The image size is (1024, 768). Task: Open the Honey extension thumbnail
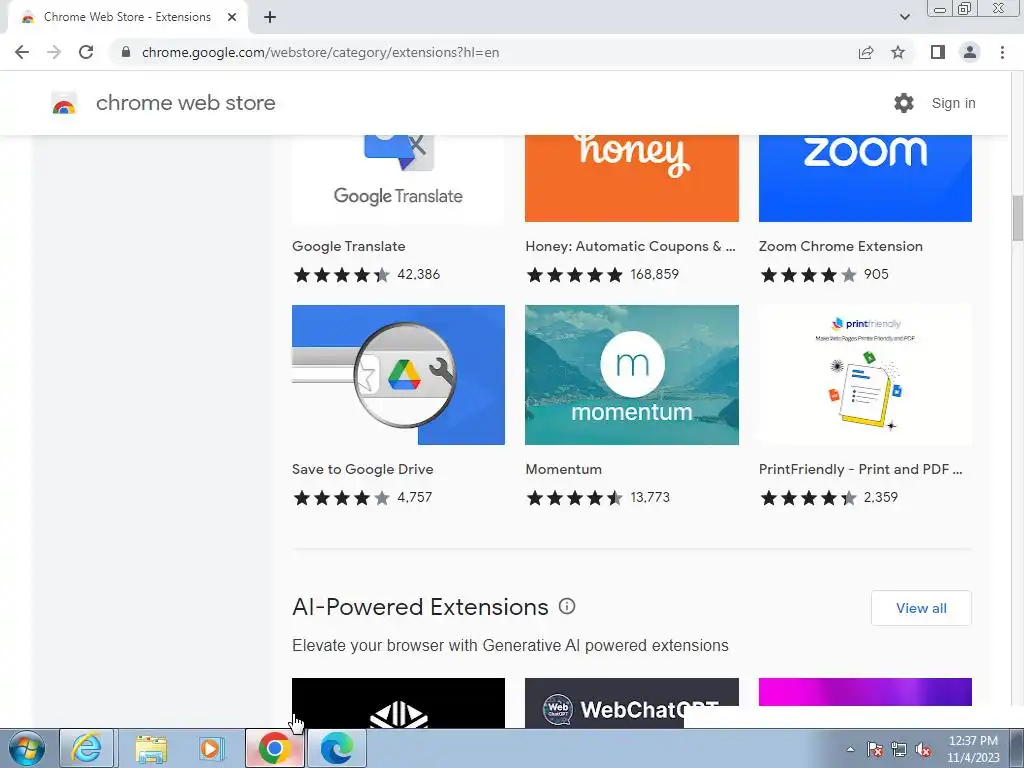point(632,178)
